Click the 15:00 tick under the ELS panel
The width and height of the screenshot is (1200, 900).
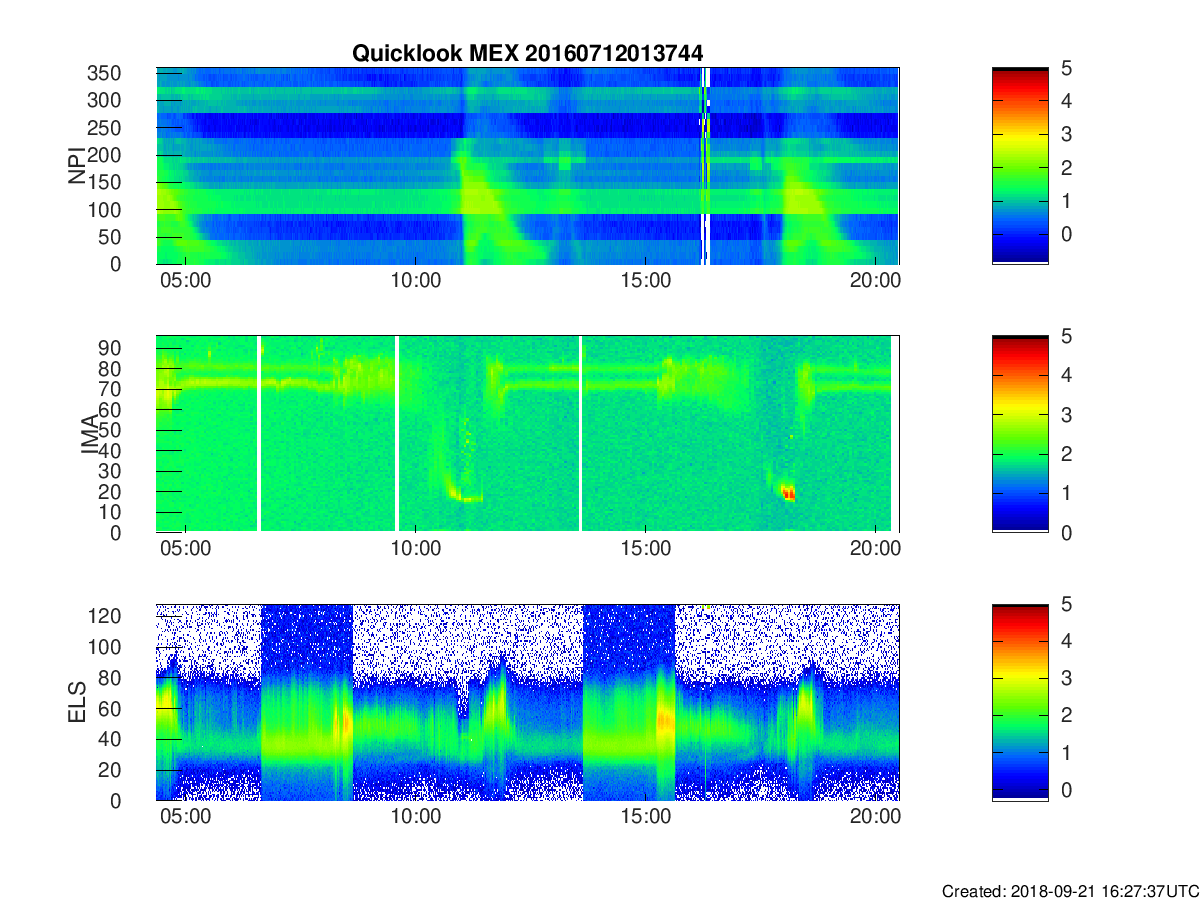point(646,817)
